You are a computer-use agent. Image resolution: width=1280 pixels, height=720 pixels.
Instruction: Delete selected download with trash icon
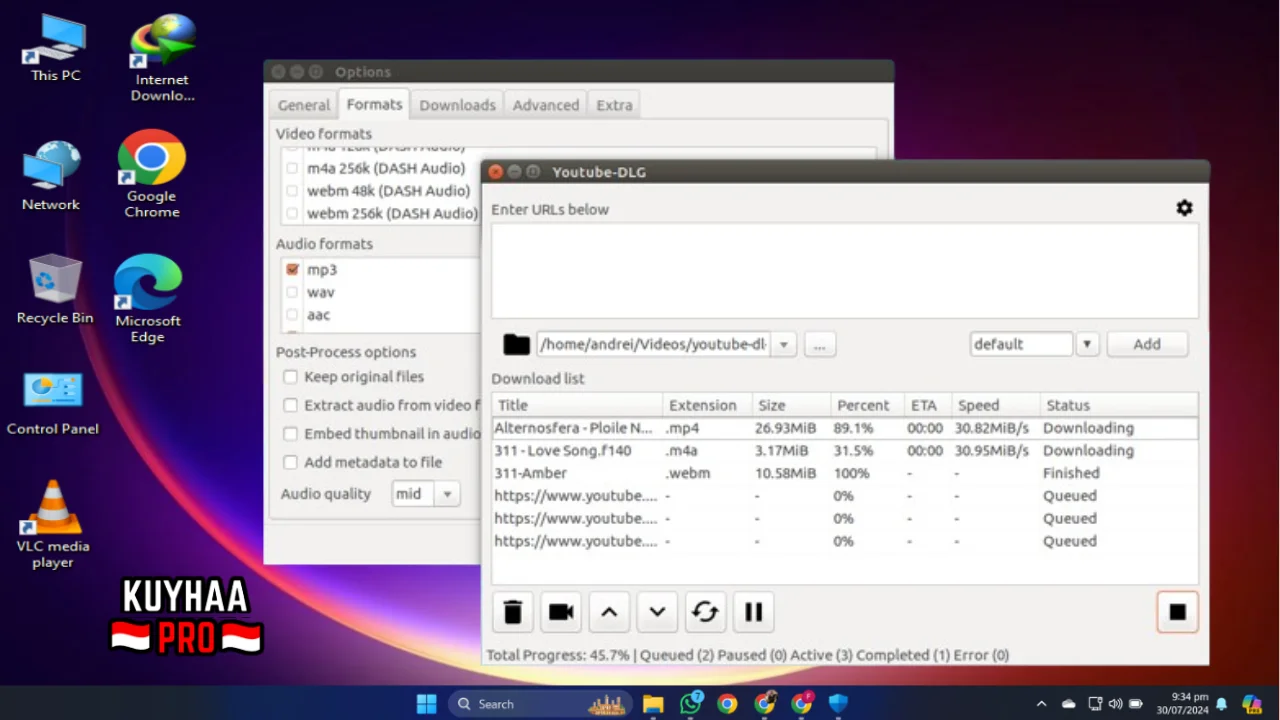click(513, 612)
